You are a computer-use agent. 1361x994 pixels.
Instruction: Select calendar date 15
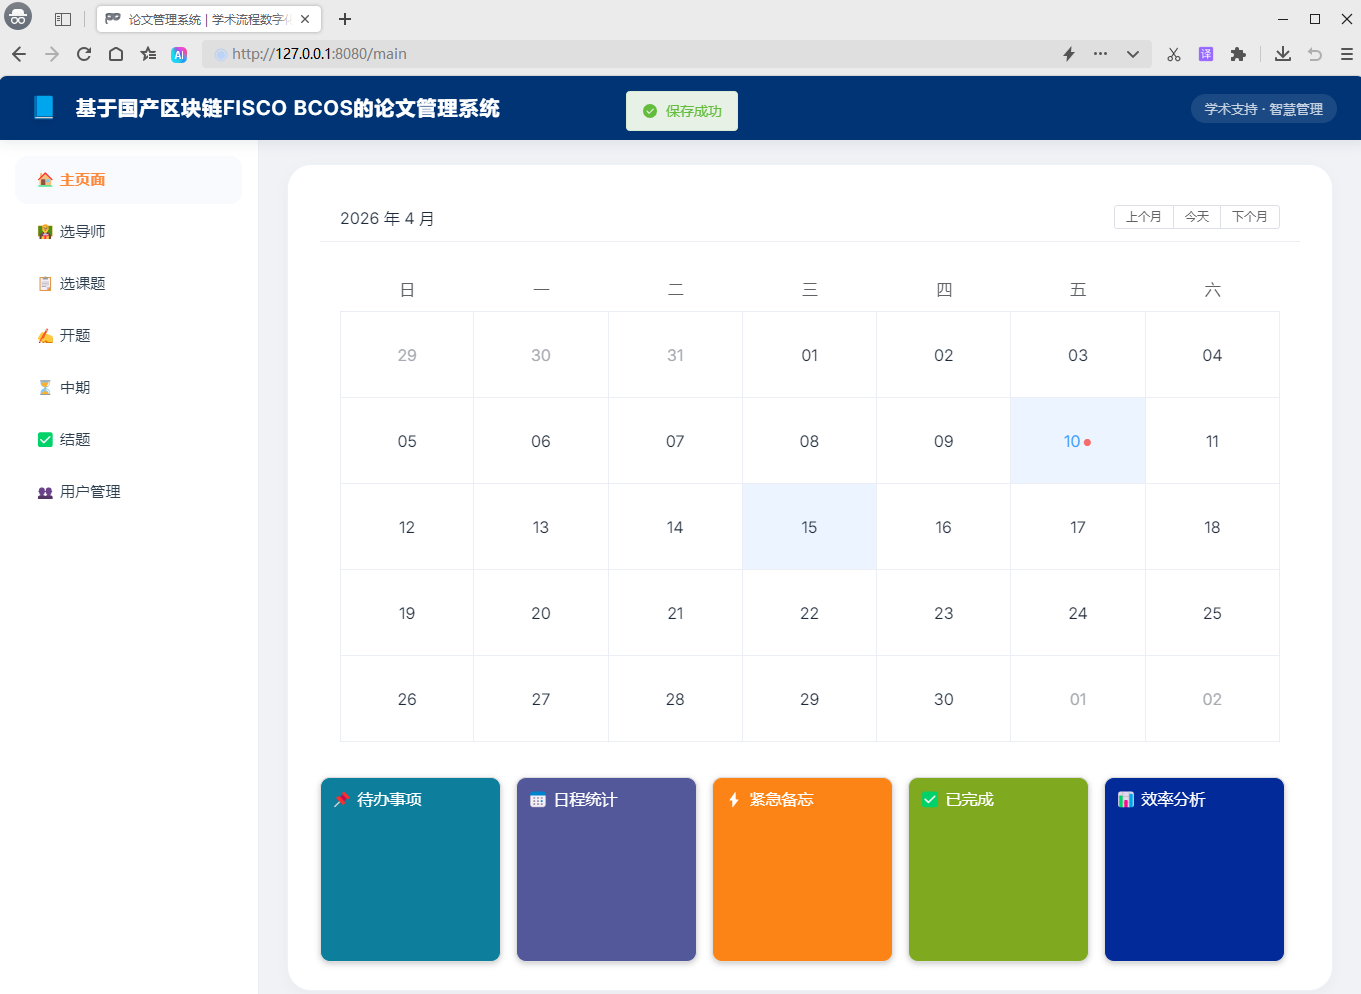pyautogui.click(x=809, y=527)
